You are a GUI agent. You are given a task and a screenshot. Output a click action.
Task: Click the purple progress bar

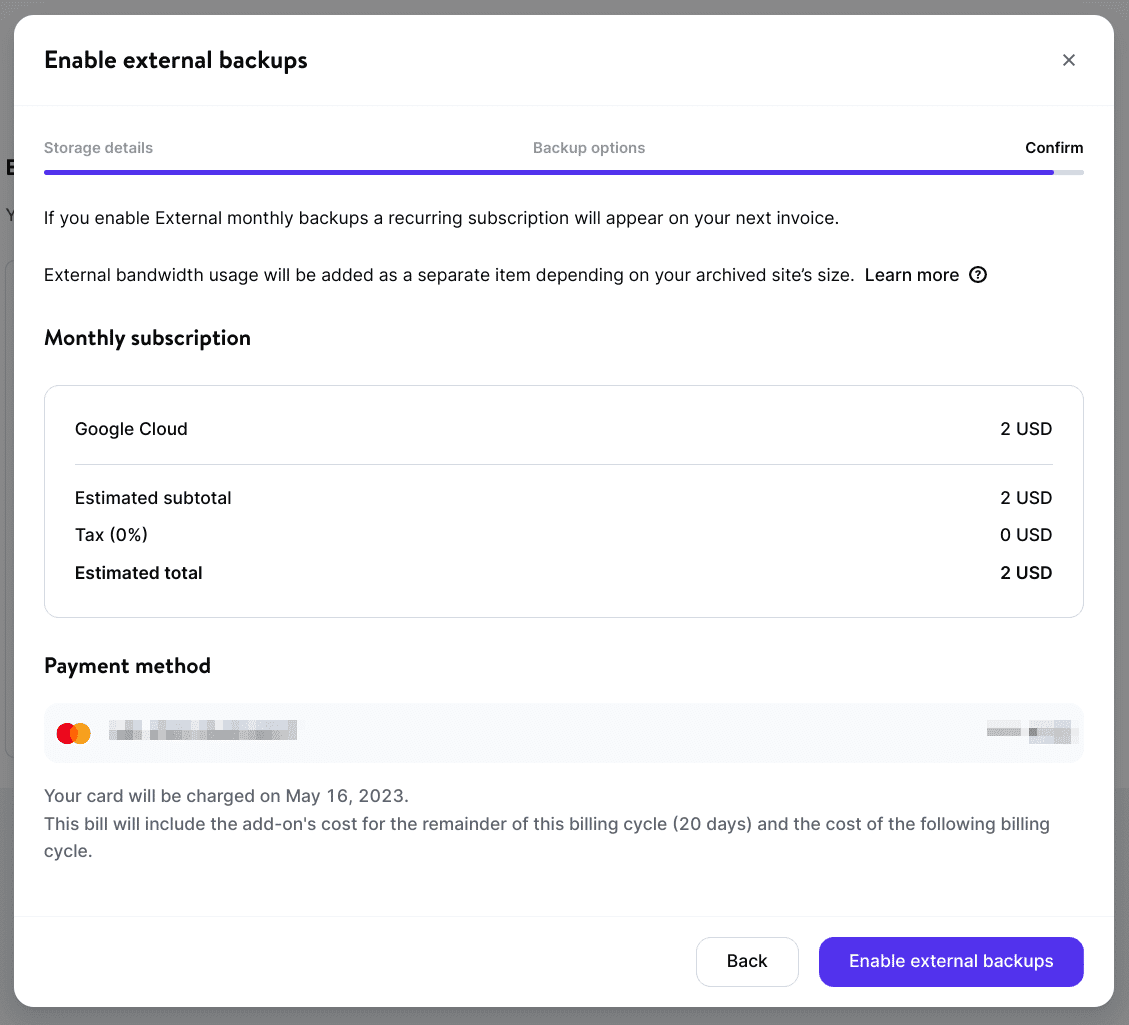[x=548, y=172]
